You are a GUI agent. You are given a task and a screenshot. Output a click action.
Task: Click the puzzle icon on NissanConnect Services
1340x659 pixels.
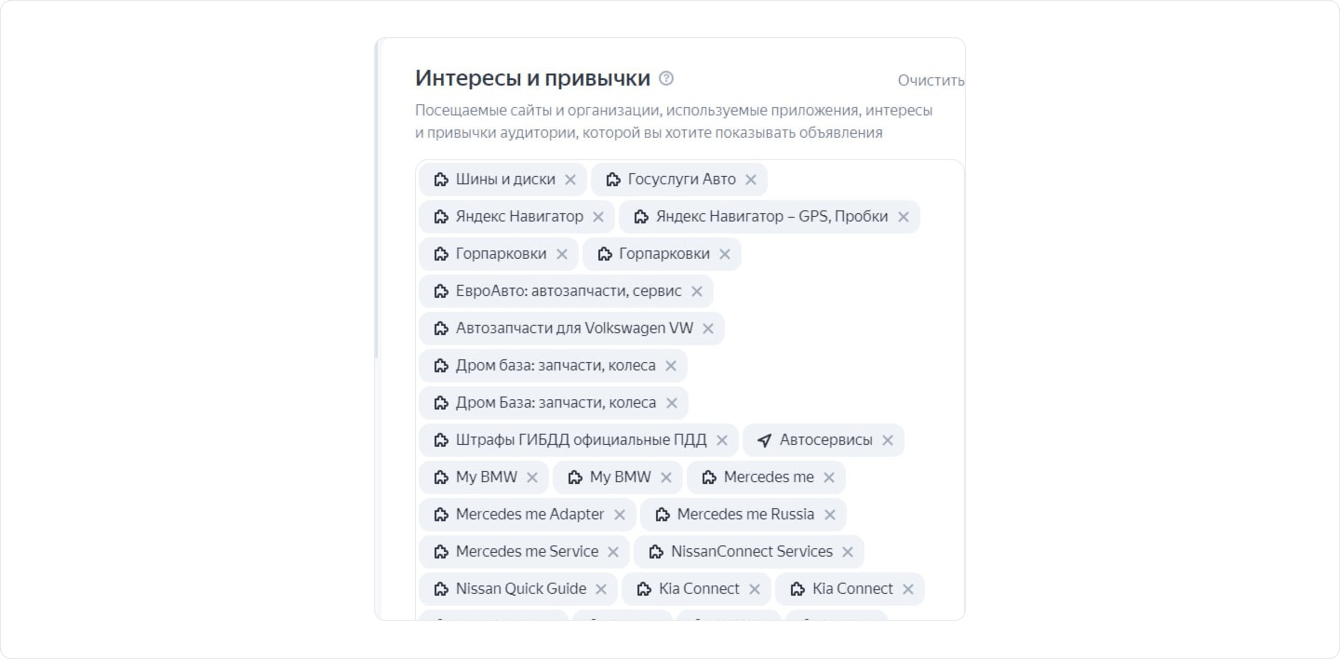coord(656,552)
